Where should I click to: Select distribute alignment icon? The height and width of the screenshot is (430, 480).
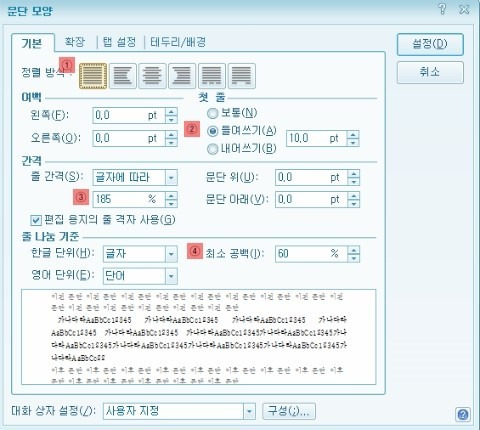212,76
